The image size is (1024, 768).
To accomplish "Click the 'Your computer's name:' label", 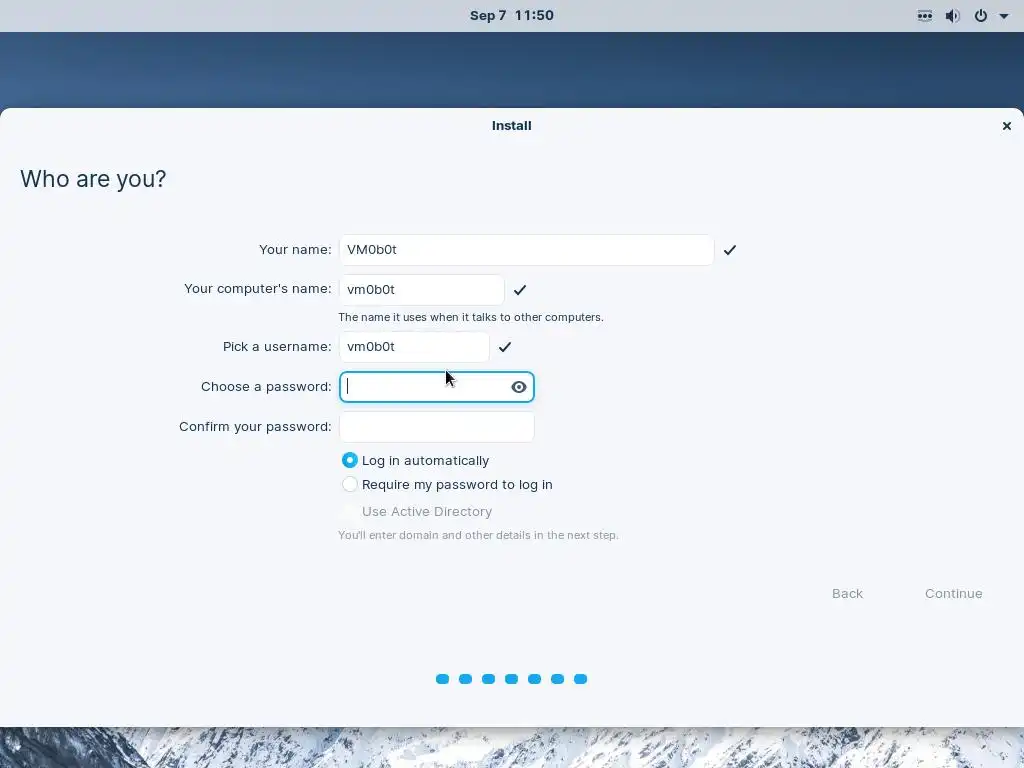I will click(x=258, y=289).
